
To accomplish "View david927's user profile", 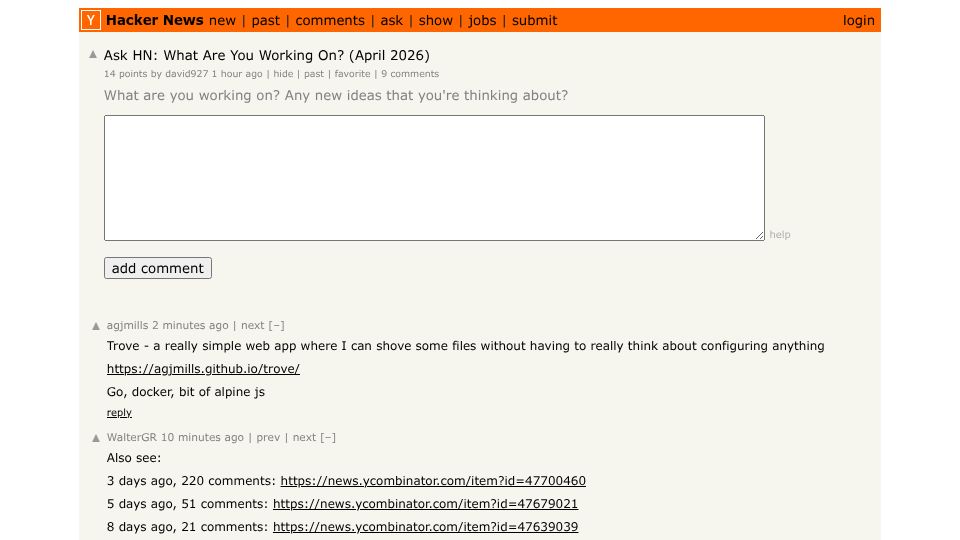I will [186, 73].
